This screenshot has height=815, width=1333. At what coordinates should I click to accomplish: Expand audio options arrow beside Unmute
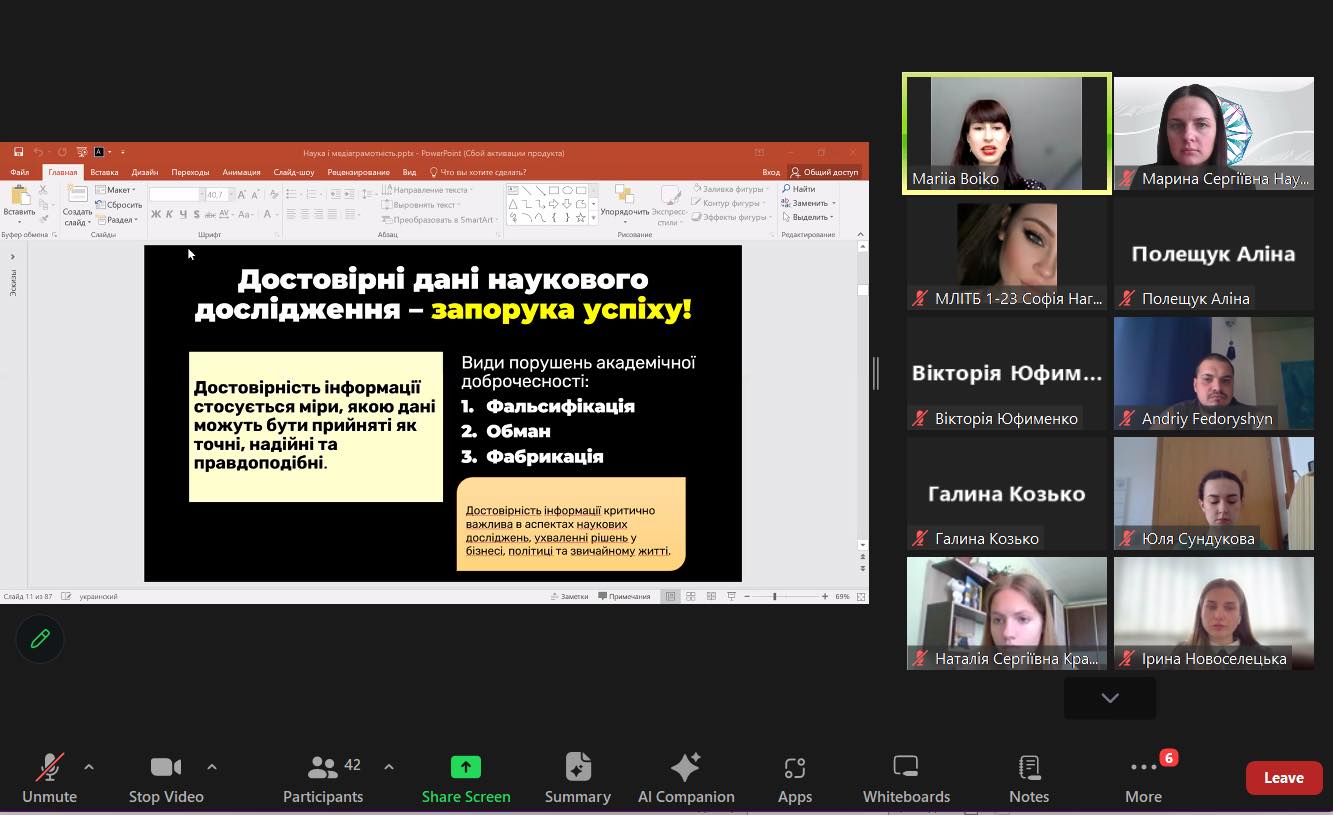89,767
